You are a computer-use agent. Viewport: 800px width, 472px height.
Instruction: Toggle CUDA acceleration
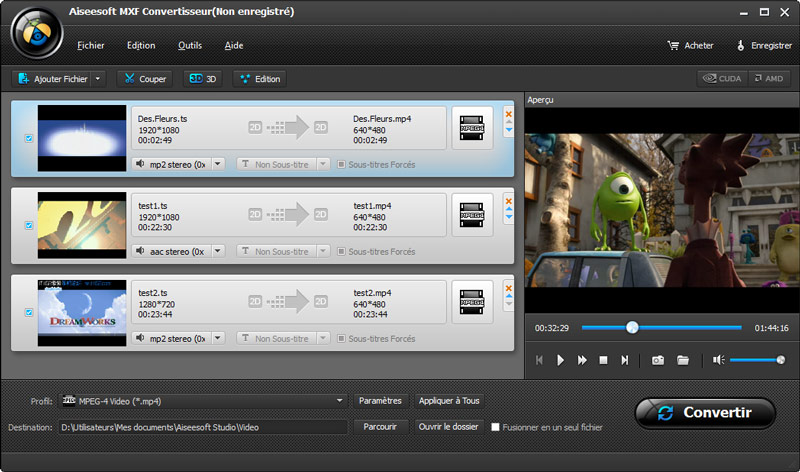tap(722, 79)
